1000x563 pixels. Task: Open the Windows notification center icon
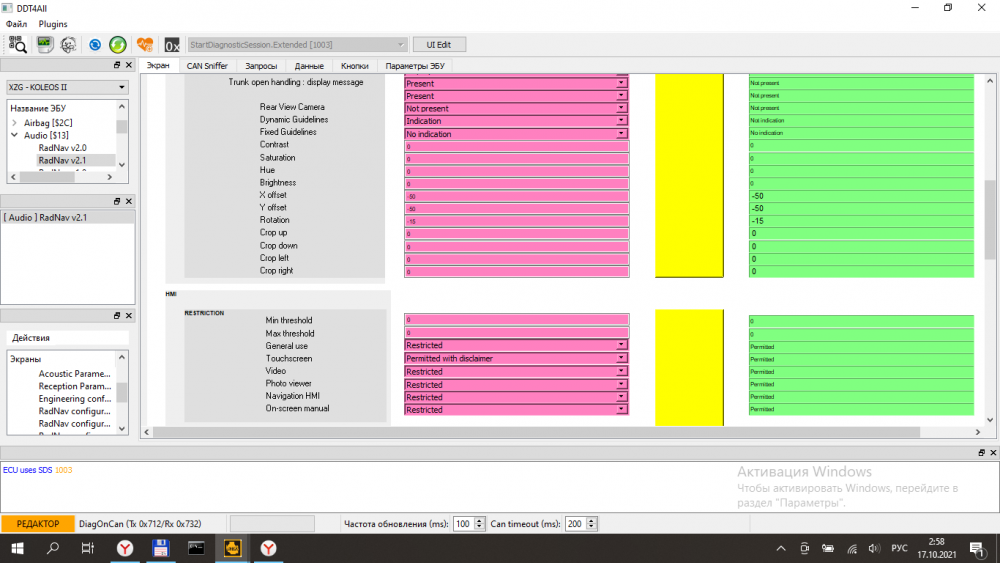coord(976,548)
